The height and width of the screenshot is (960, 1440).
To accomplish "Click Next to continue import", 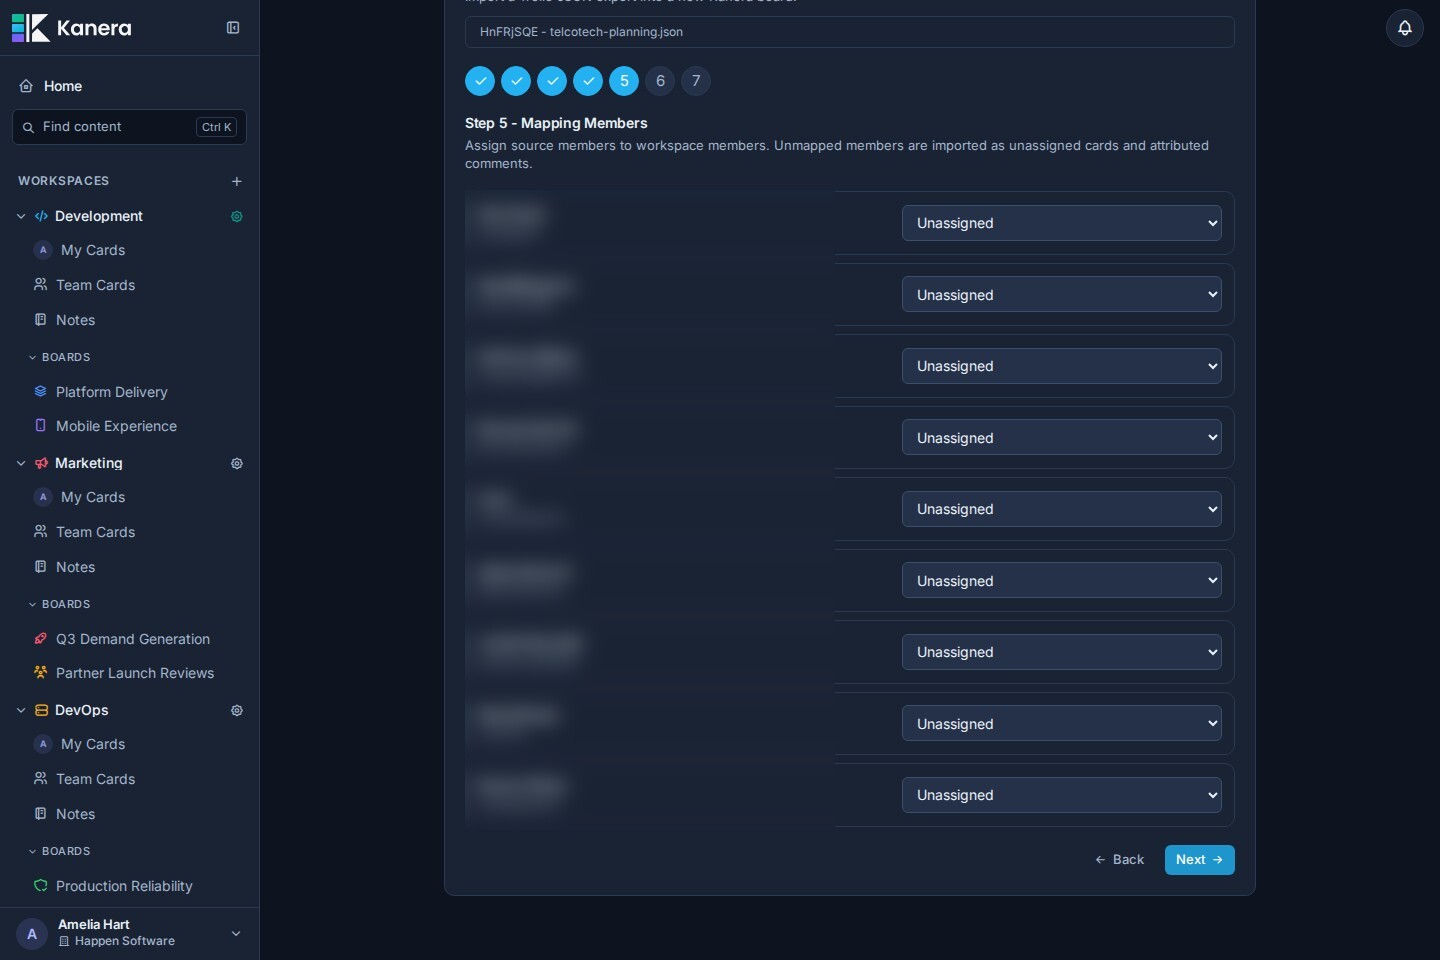I will pyautogui.click(x=1199, y=860).
